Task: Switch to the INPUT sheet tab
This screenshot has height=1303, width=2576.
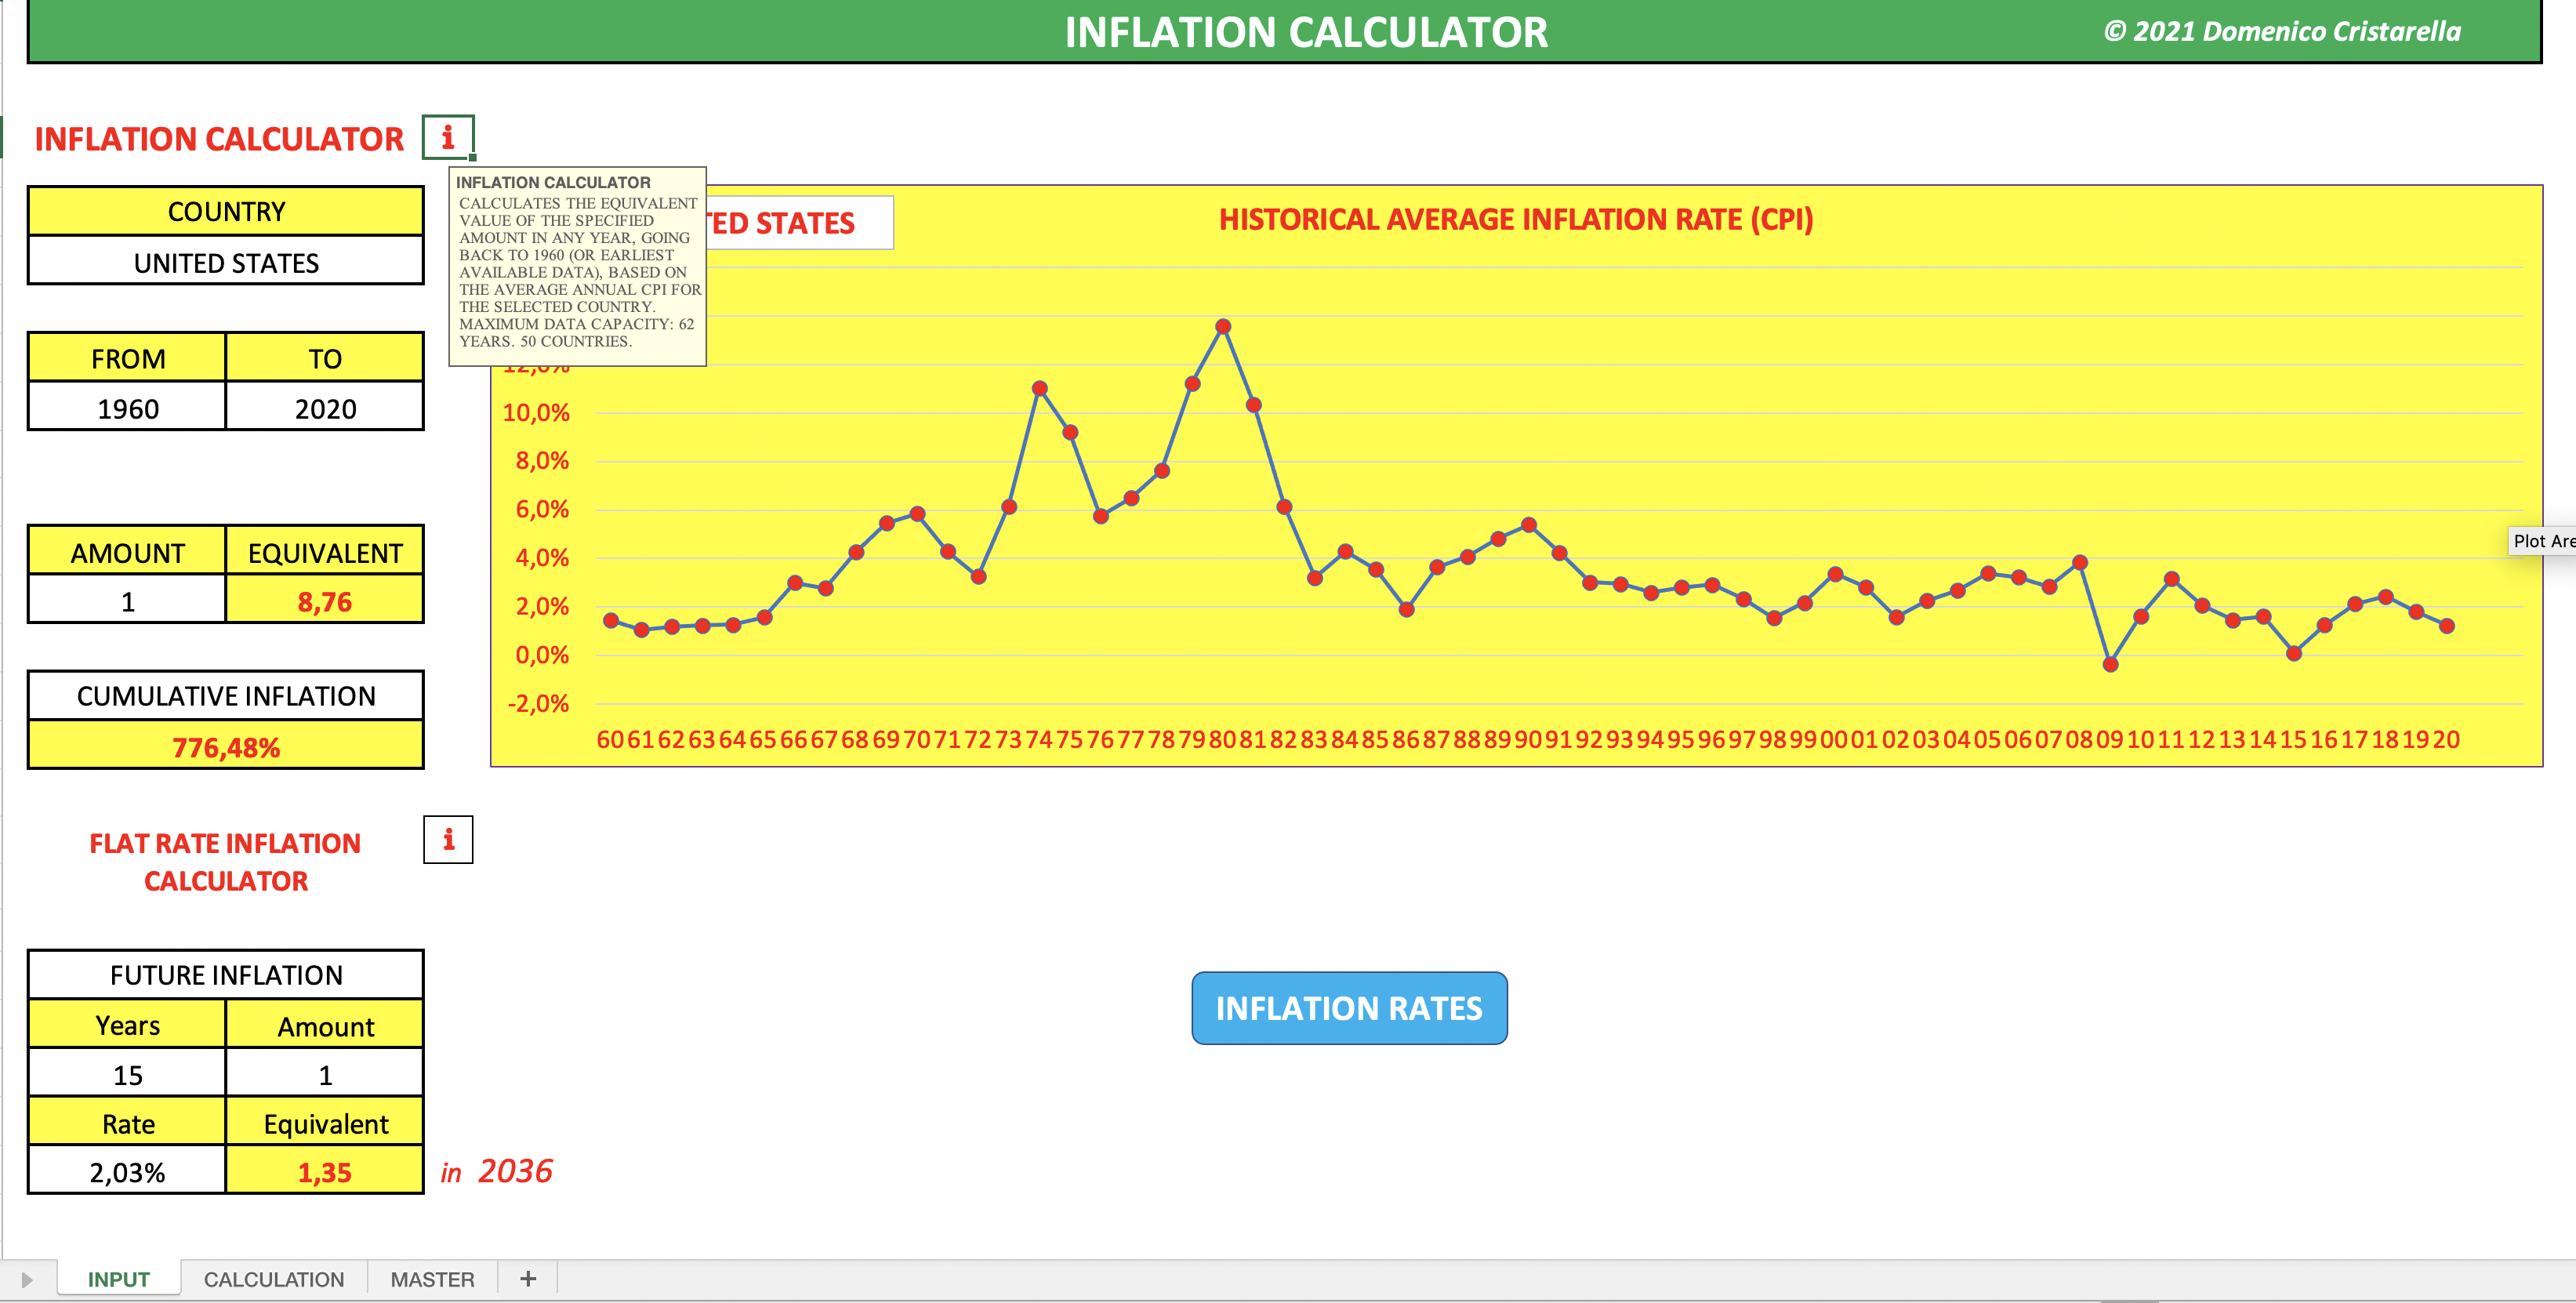Action: click(118, 1279)
